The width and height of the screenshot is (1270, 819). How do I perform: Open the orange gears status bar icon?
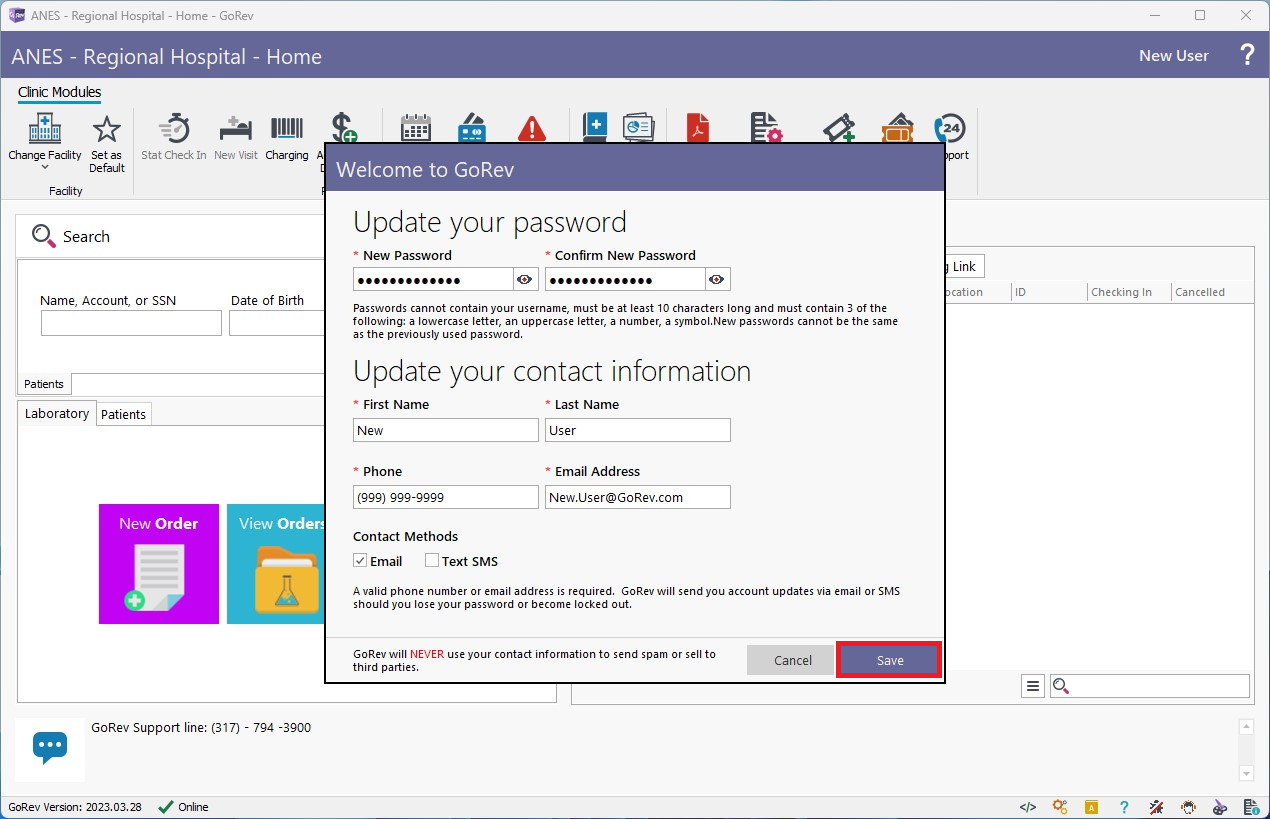click(1060, 807)
